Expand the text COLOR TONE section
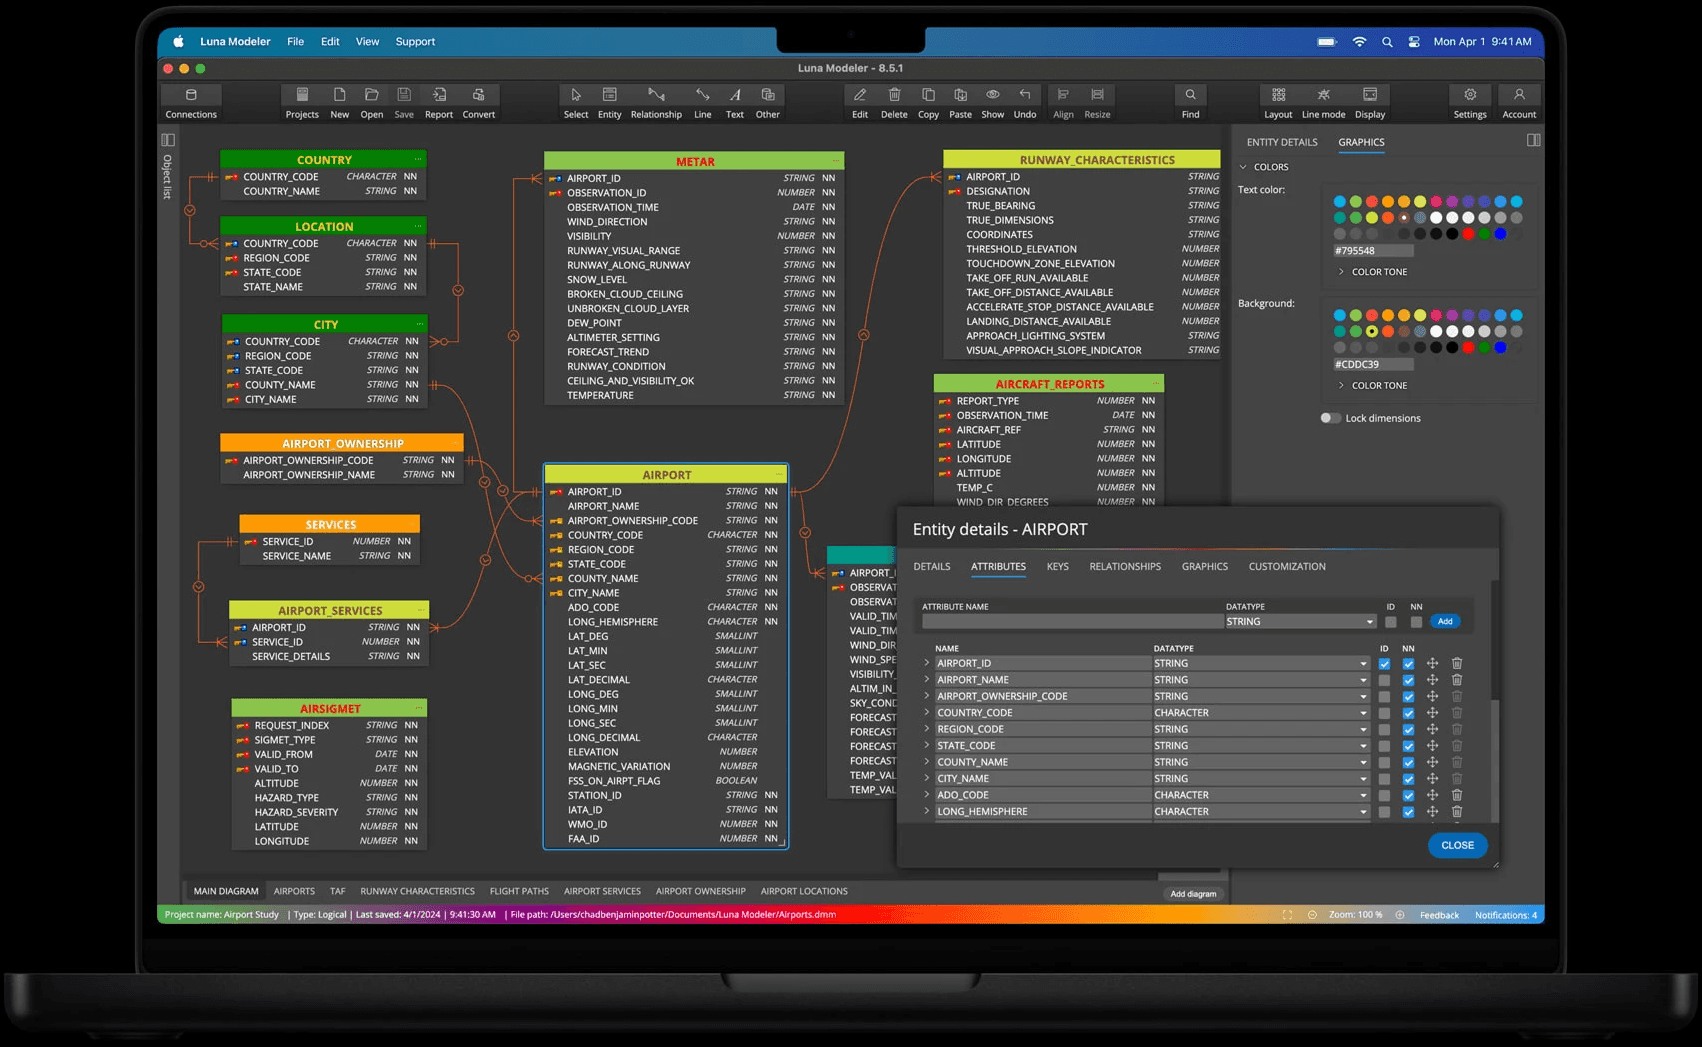1702x1047 pixels. (x=1341, y=272)
